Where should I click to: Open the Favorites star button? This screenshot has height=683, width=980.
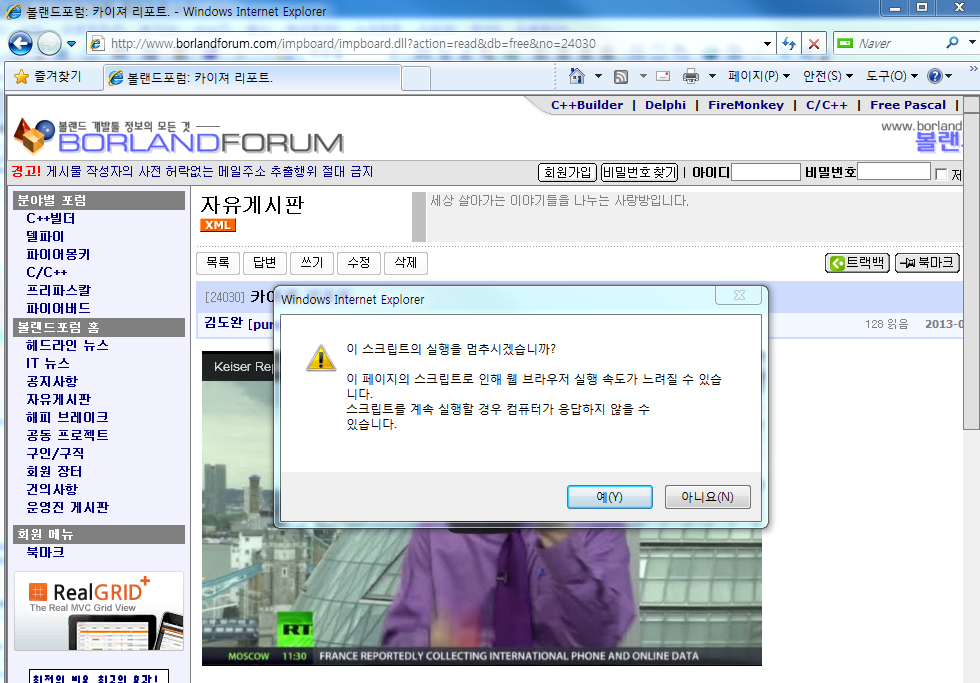pos(47,76)
